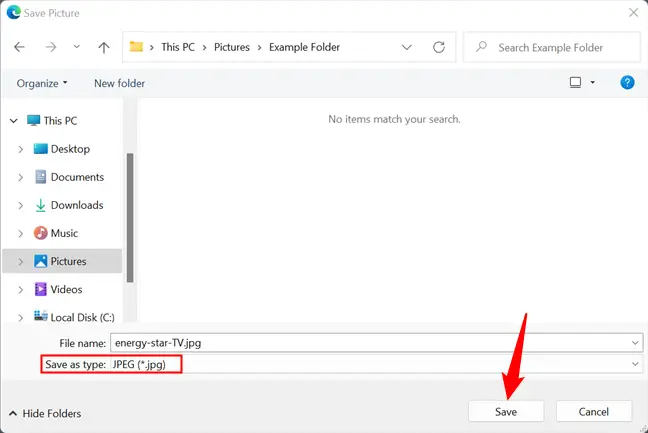Click the navigation pane scrollbar
This screenshot has width=648, height=433.
(130, 218)
